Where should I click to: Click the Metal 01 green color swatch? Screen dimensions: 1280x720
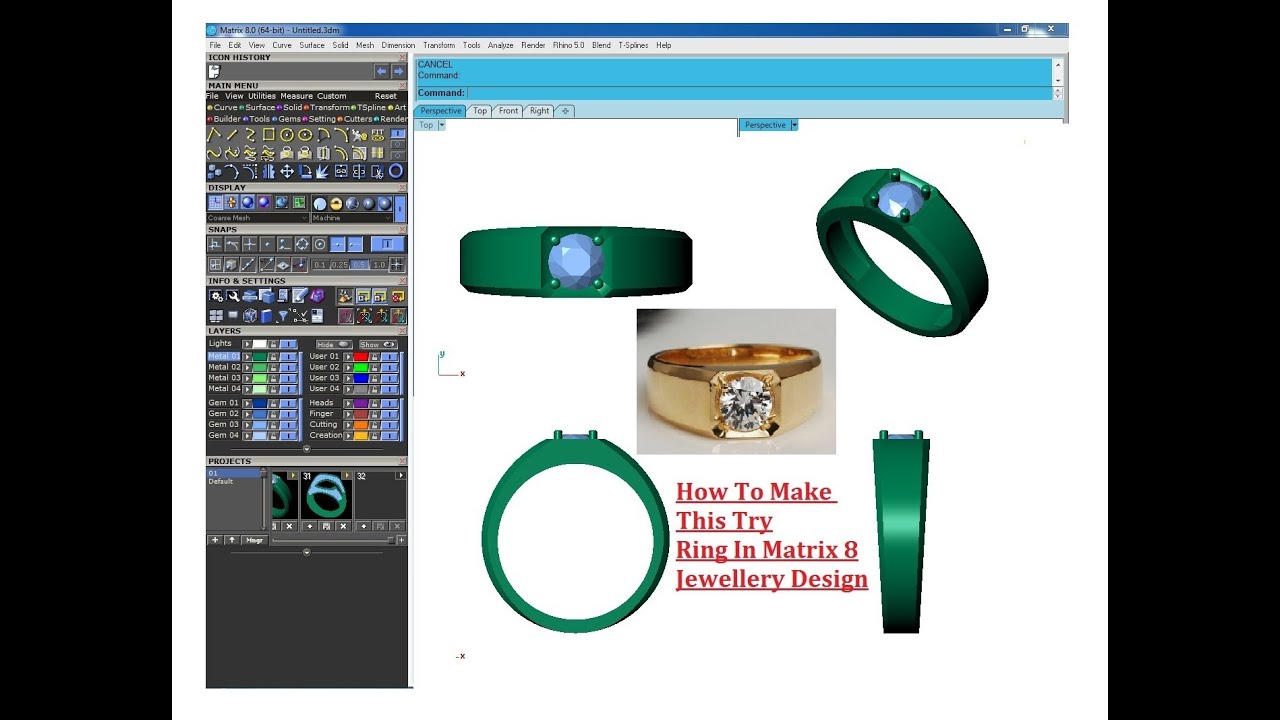tap(260, 357)
